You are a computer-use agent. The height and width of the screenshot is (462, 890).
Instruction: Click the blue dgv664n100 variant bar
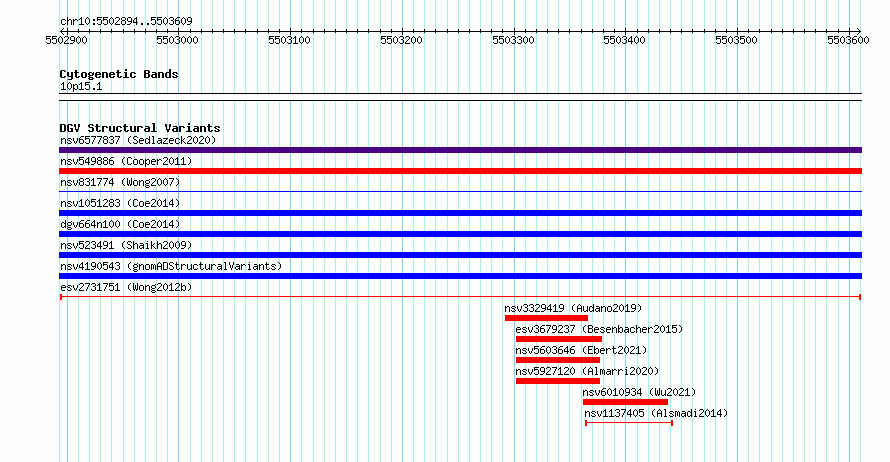point(460,234)
